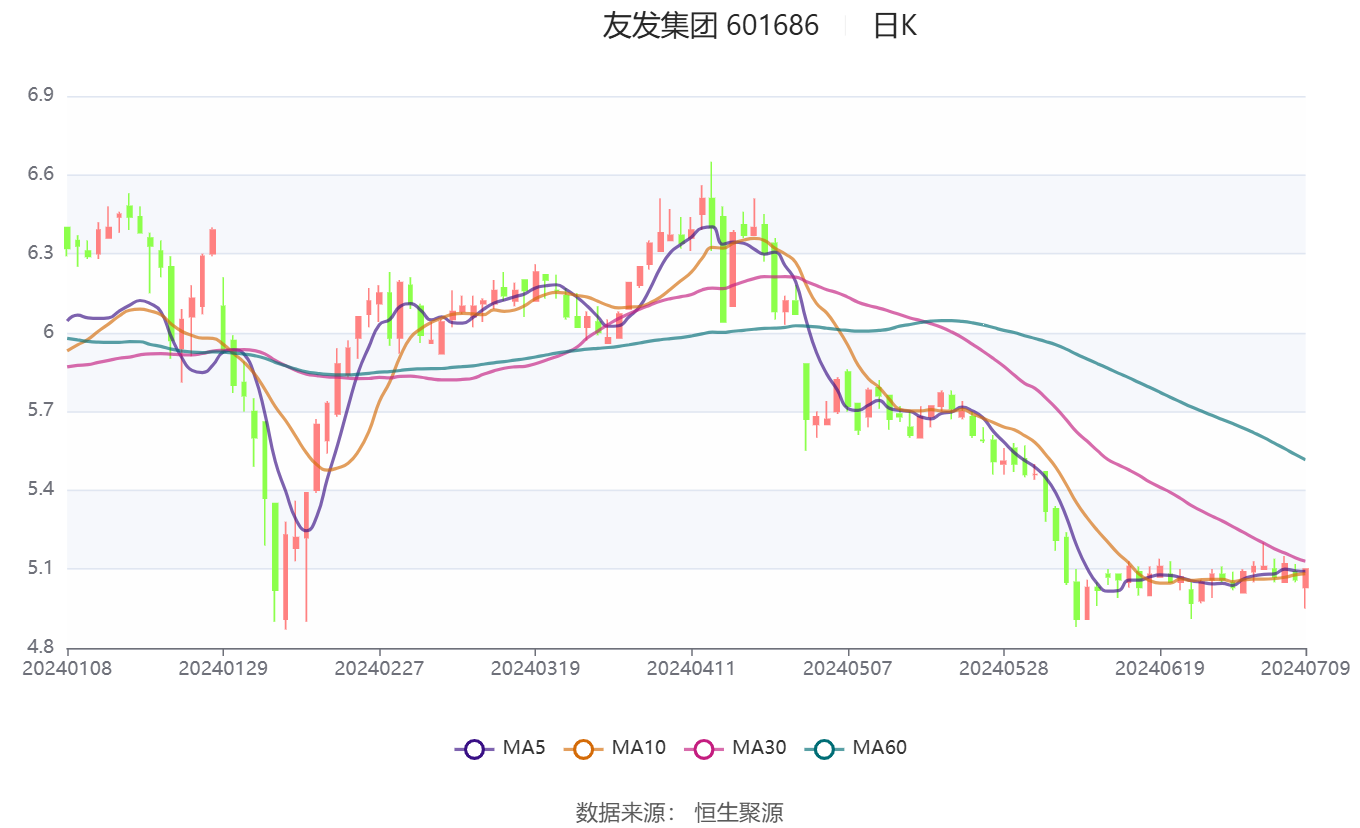Click the chart title 友发集团 601686
Screen dimensions: 1360x828
point(710,26)
